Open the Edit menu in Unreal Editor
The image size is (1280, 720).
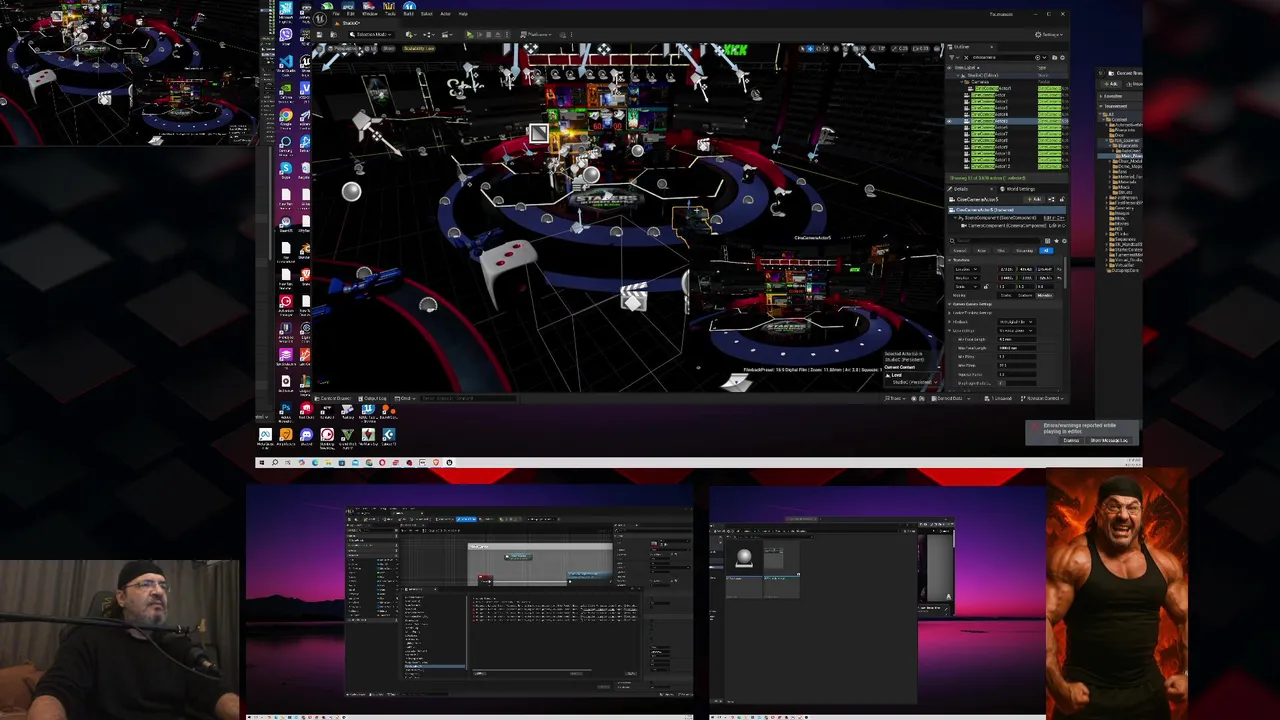coord(350,14)
